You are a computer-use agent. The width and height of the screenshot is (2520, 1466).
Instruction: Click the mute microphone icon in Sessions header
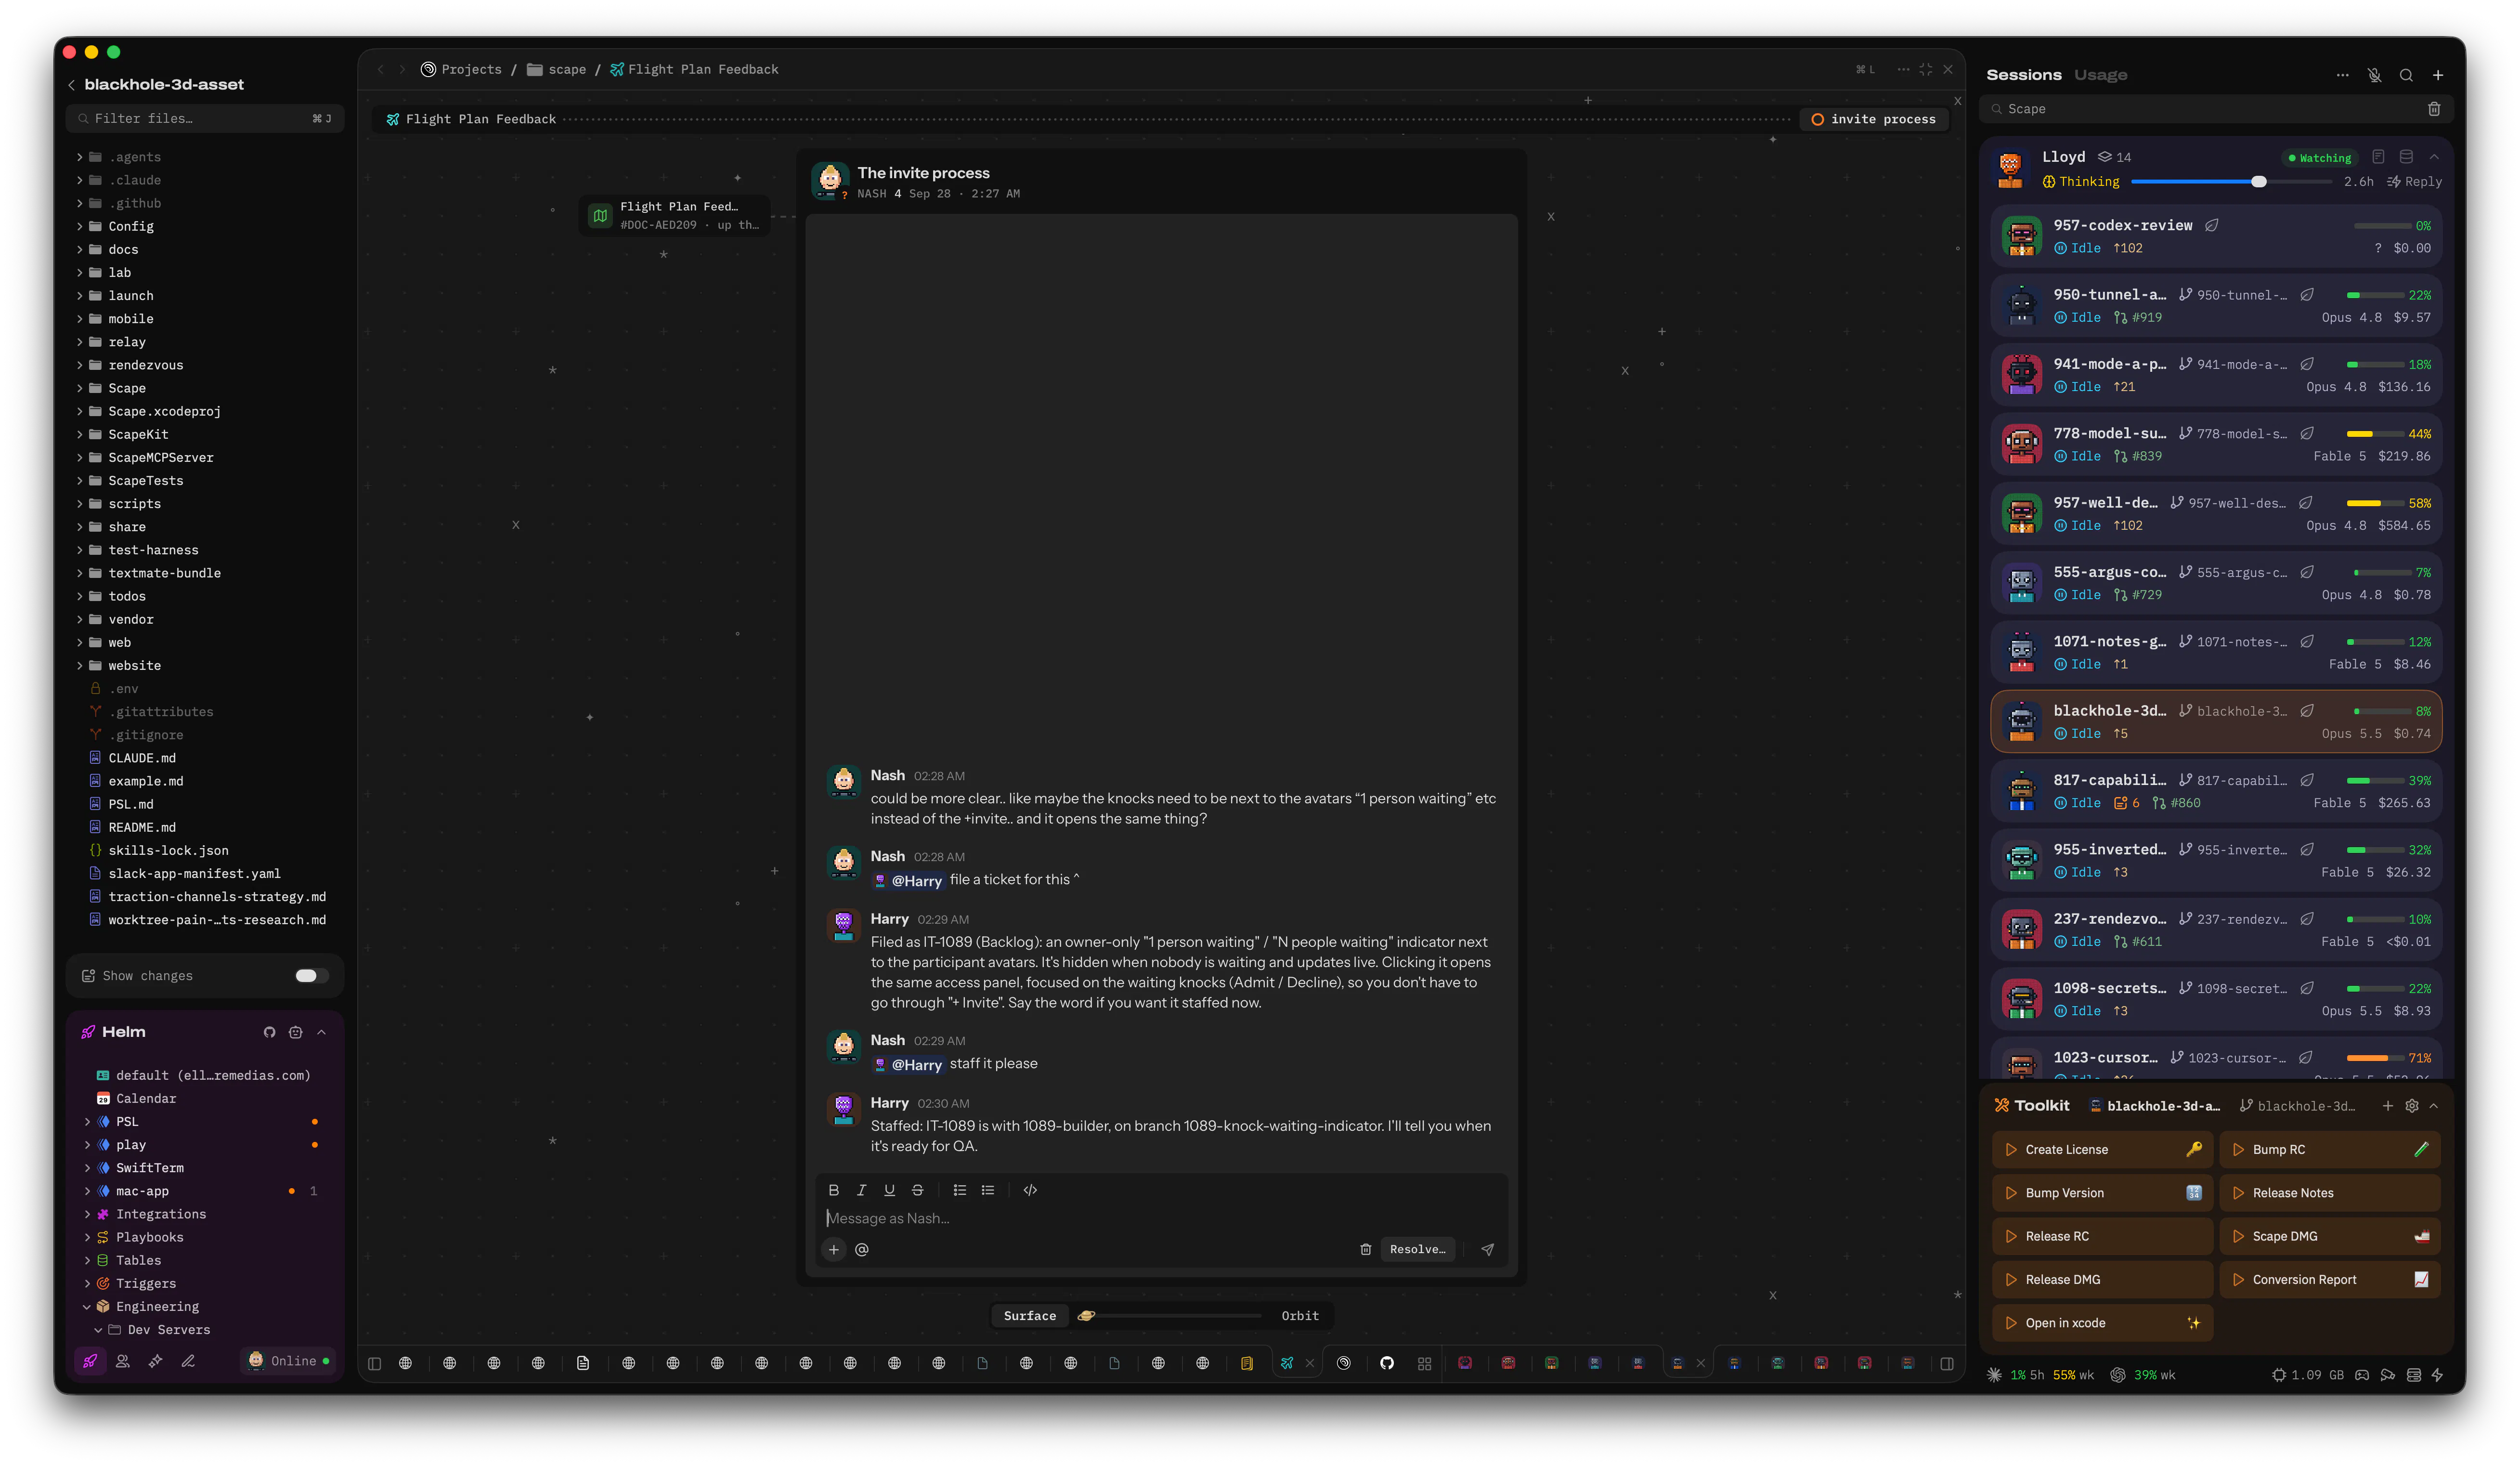(2374, 75)
